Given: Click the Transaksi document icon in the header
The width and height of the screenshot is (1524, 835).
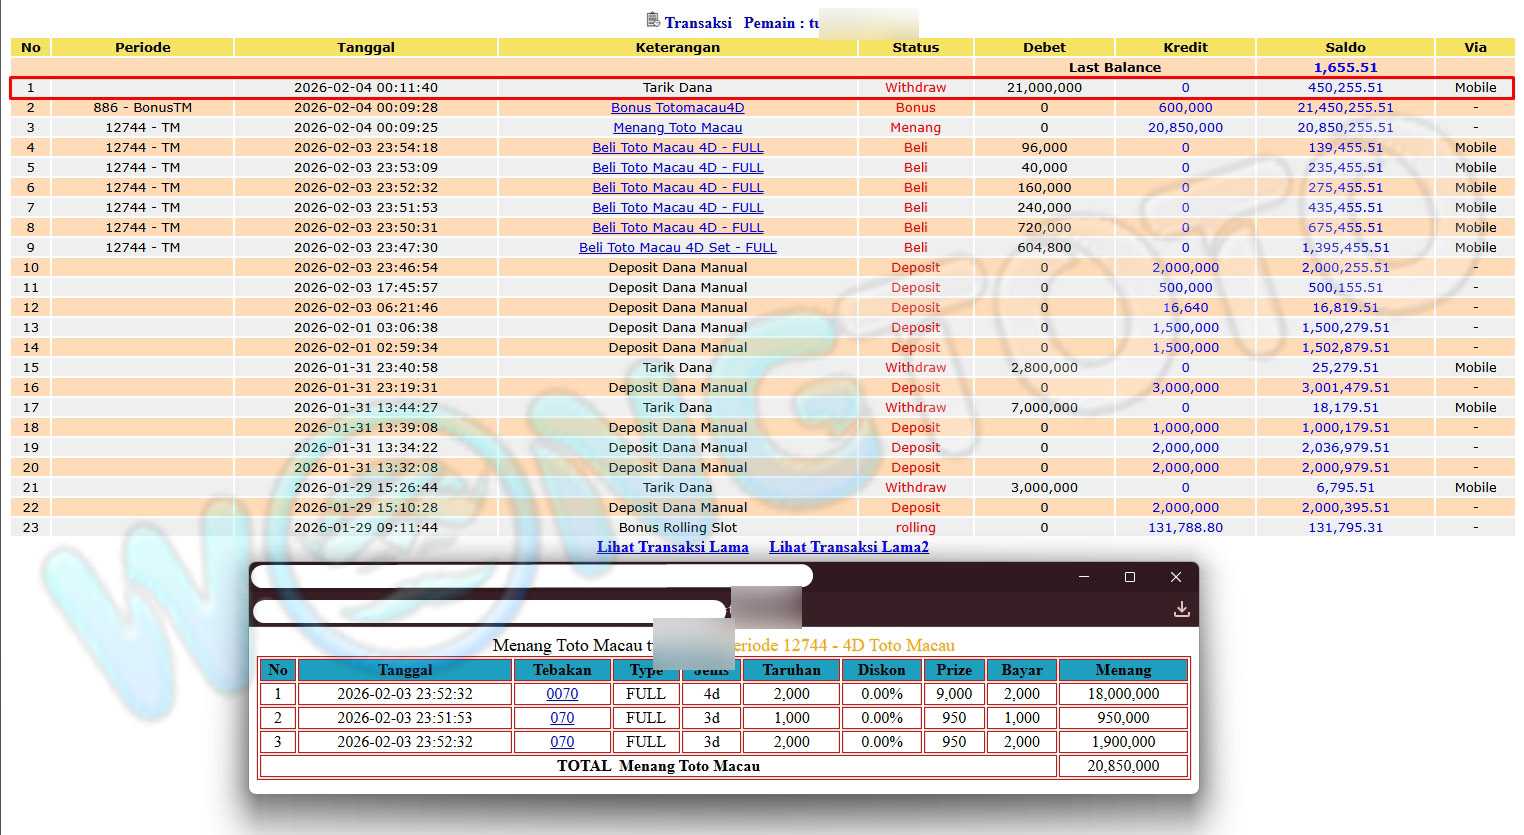Looking at the screenshot, I should point(653,20).
